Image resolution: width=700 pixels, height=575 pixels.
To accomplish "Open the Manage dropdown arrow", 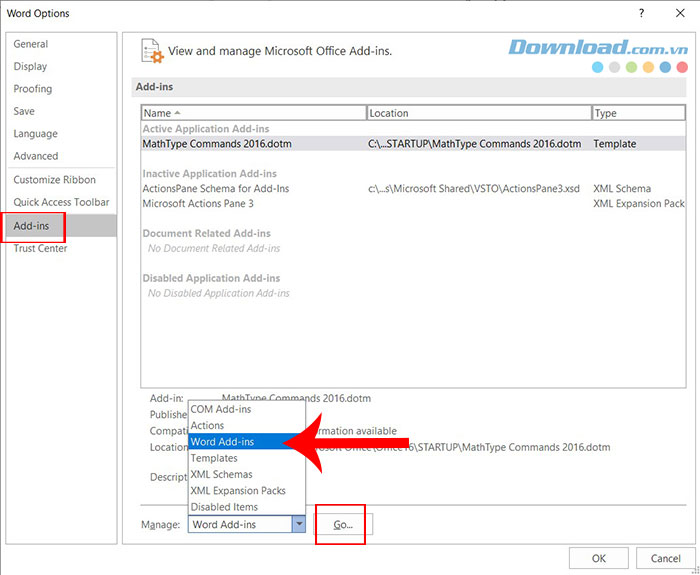I will pos(298,524).
